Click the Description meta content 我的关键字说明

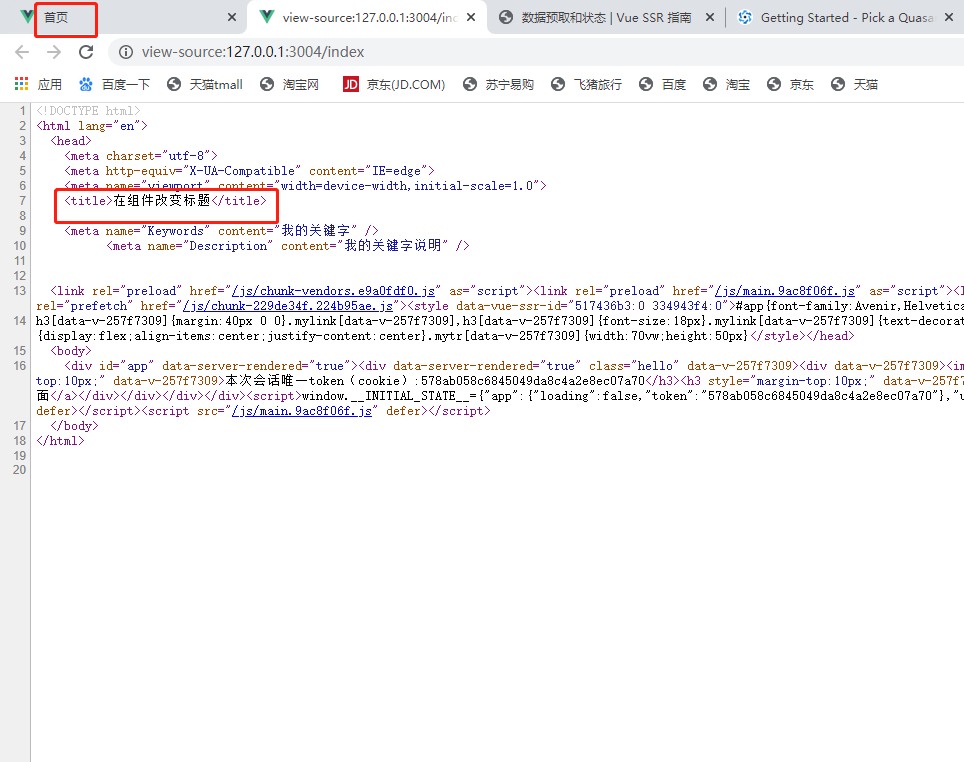click(x=393, y=245)
